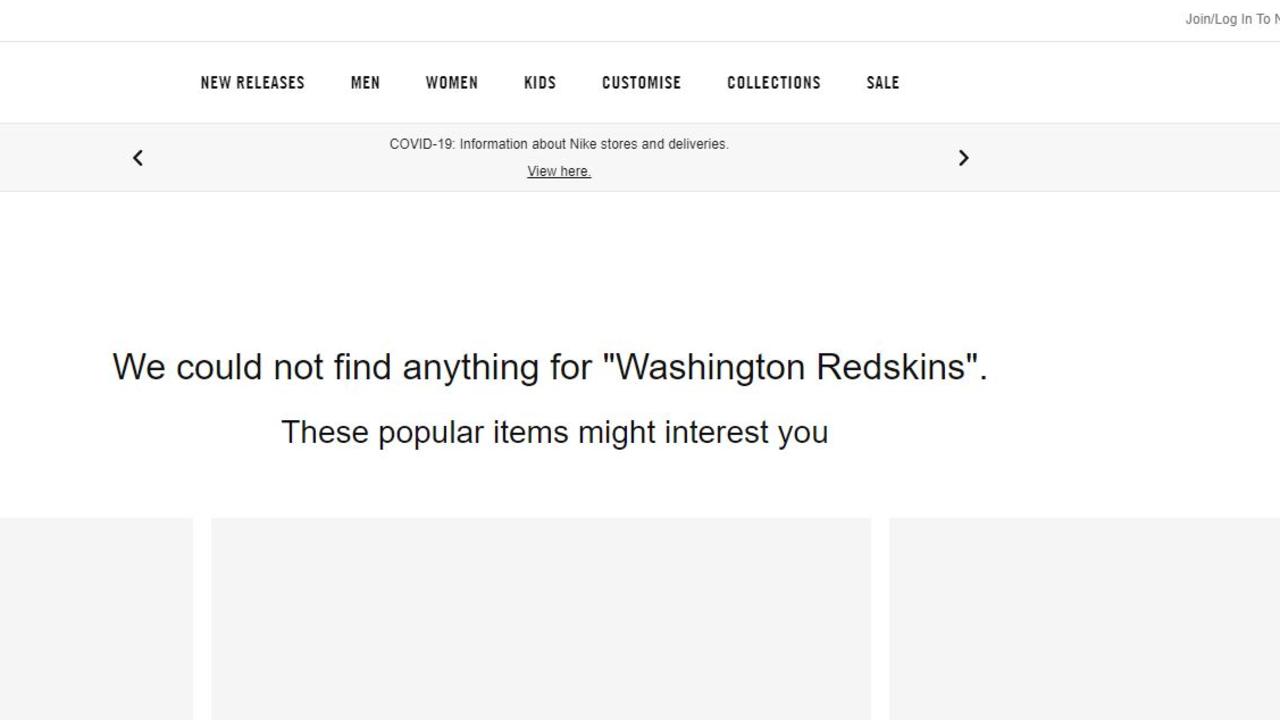Click 'These popular items might interest you' text

click(554, 432)
